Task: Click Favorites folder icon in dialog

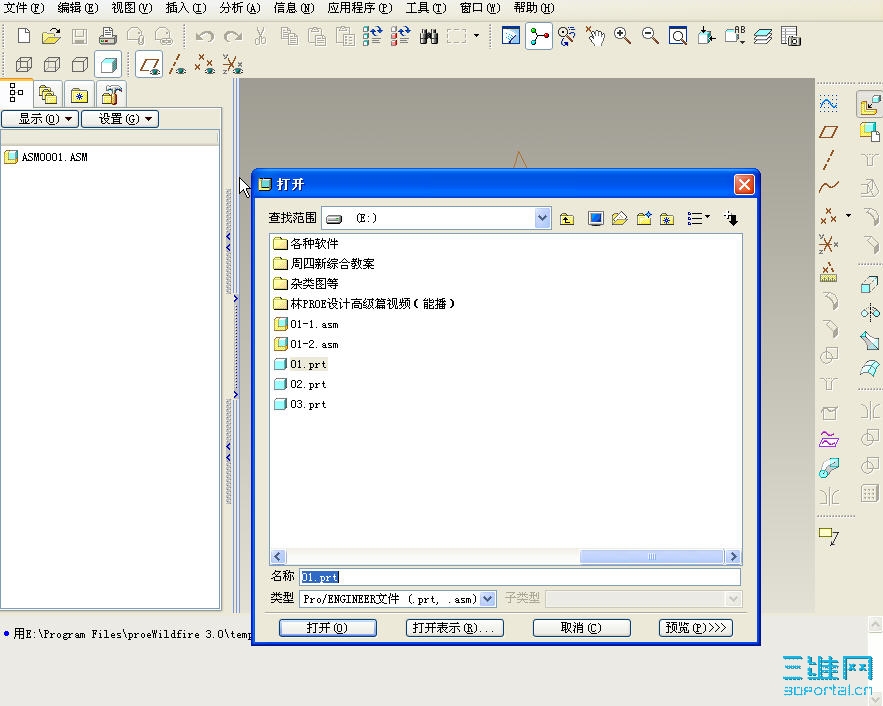Action: click(x=667, y=218)
